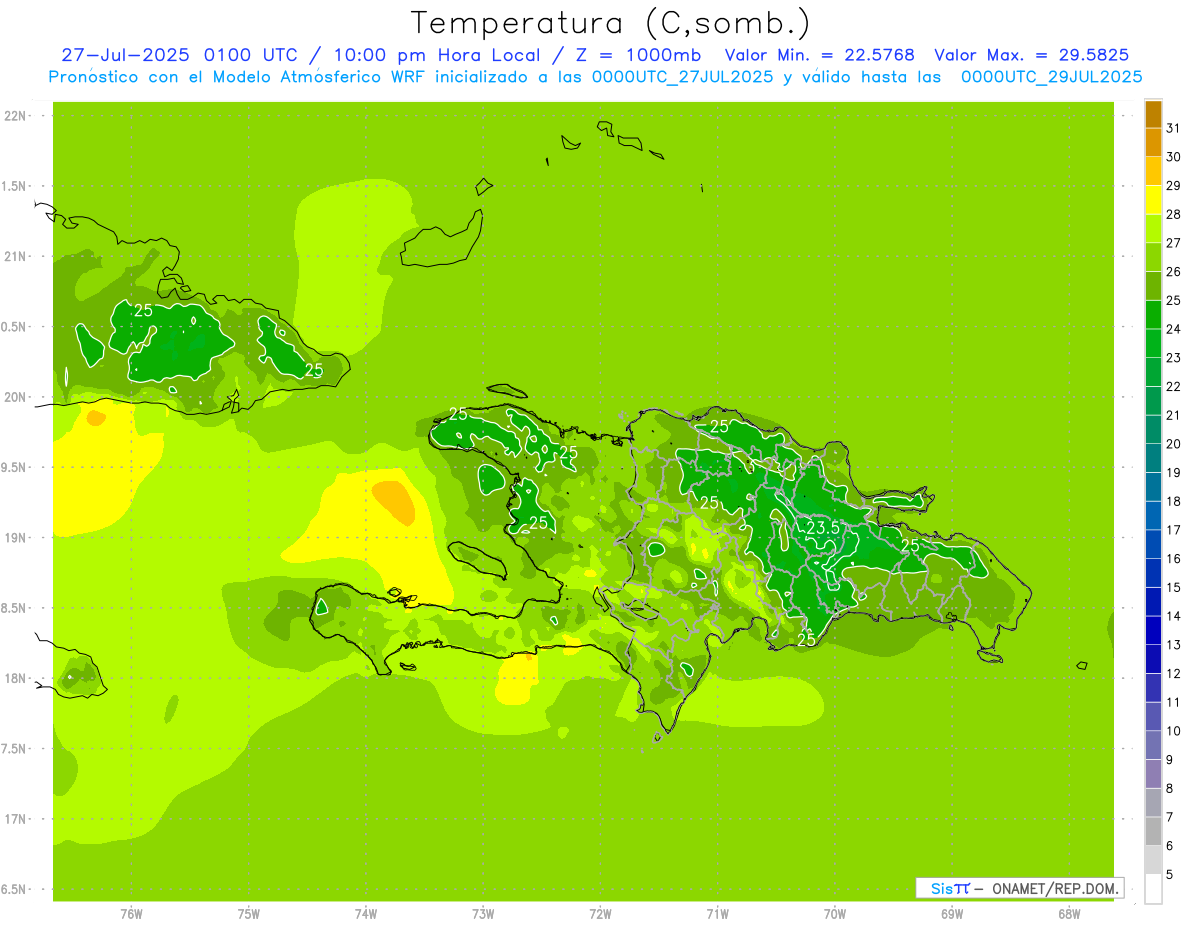Click the "23.5" contour label on the map
Viewport: 1200px width, 927px height.
coord(822,527)
